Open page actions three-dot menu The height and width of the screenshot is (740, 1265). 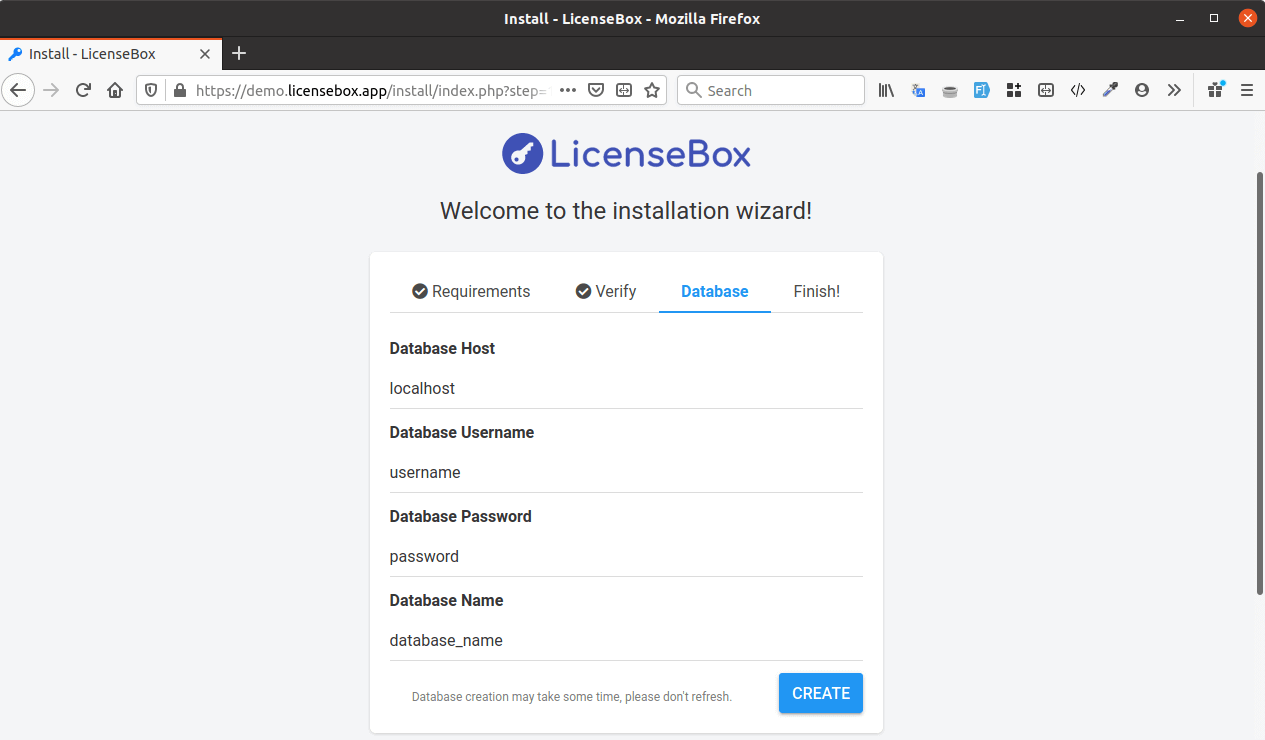(x=568, y=90)
